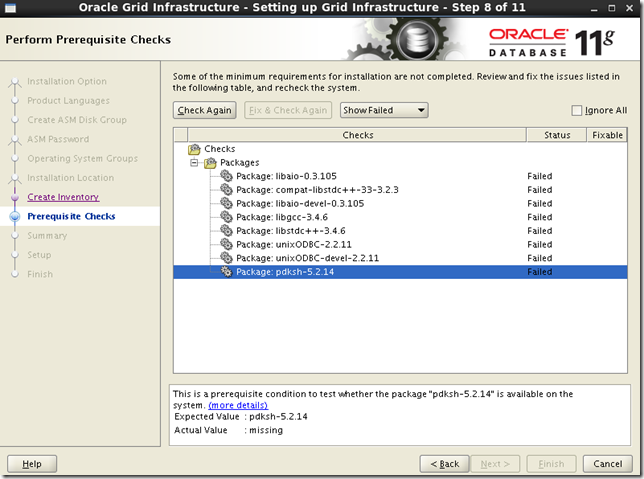Enable the Ignore All checkbox
Screen dimensions: 644x479
pos(577,110)
